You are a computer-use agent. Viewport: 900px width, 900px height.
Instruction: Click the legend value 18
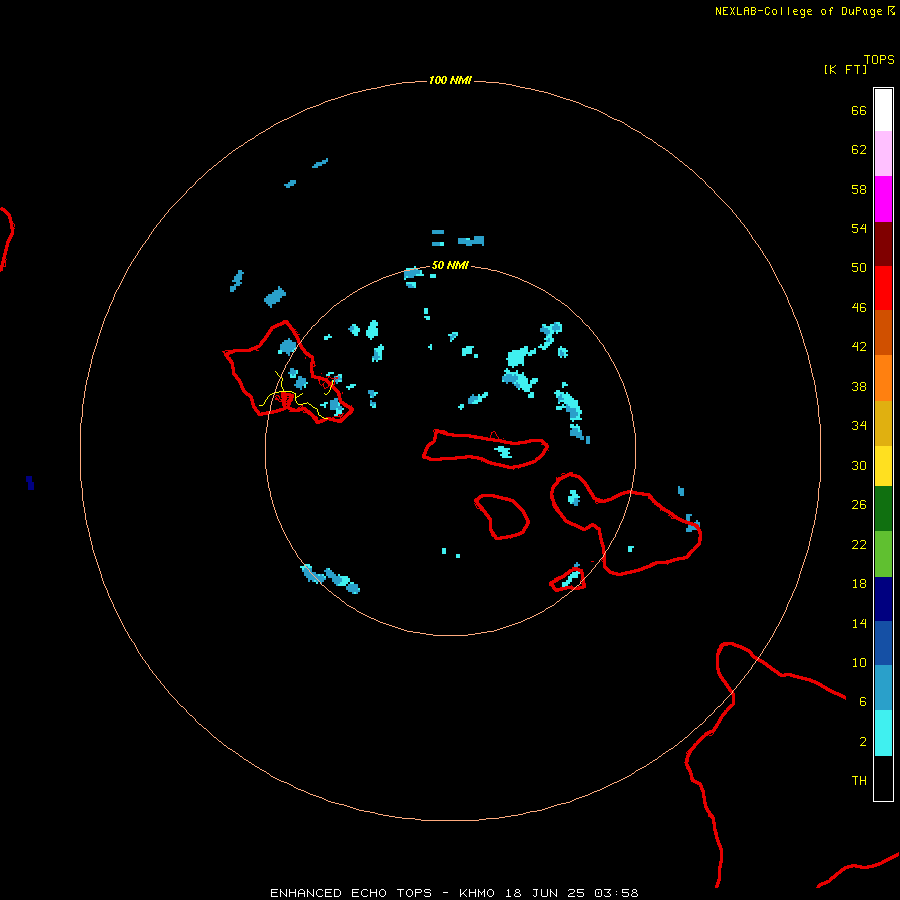point(859,584)
